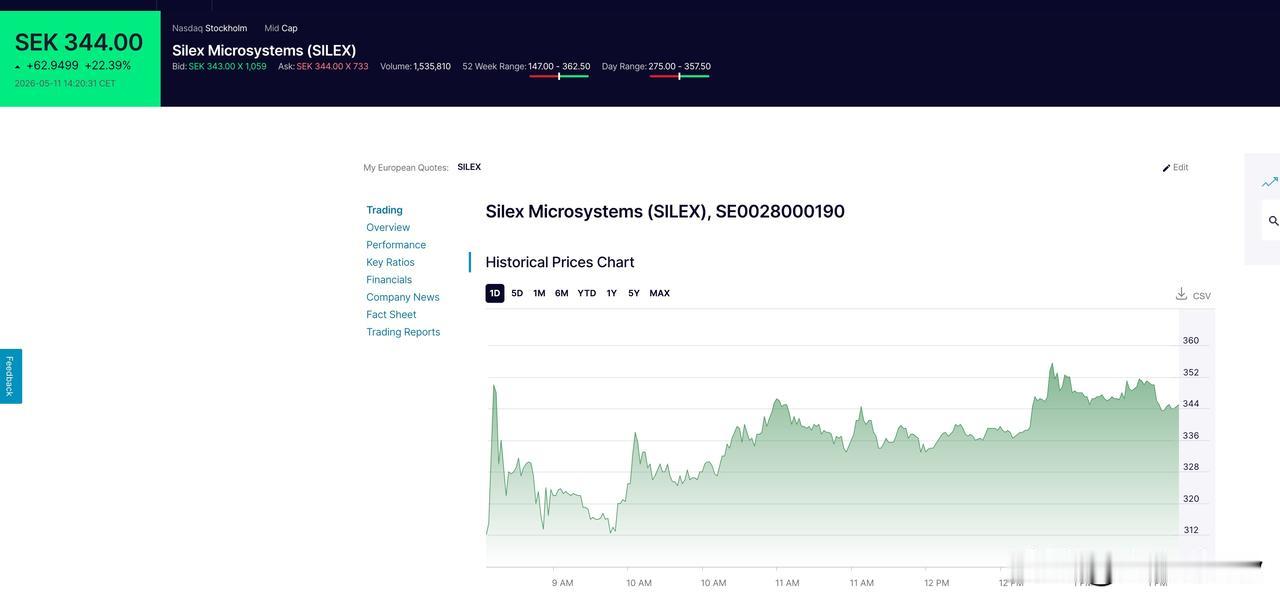Click the 2026-05-11 timestamp text
This screenshot has width=1280, height=602.
(x=65, y=84)
